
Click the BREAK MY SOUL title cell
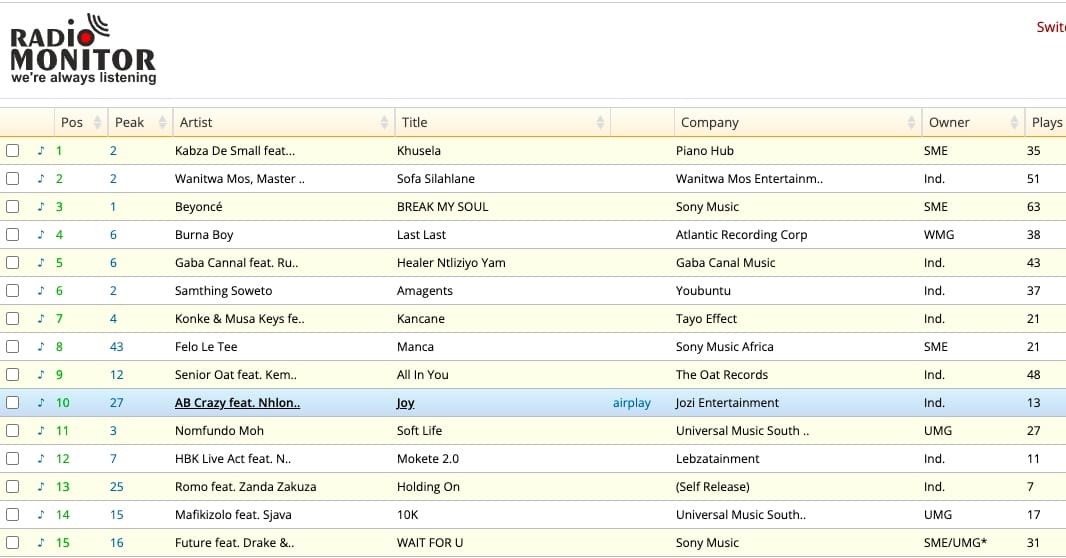point(443,207)
